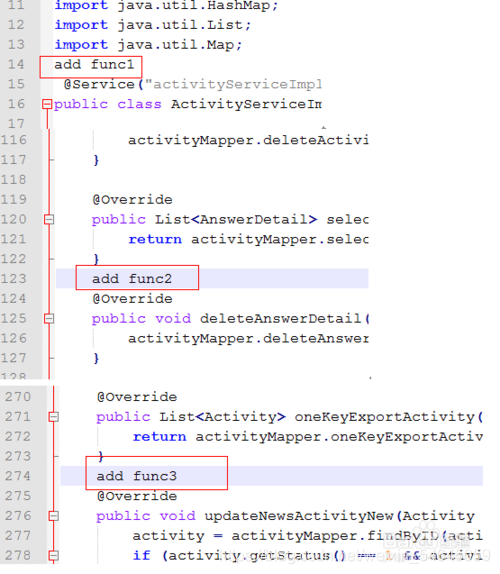Place cursor on 'import java.util.HashMap' line
The width and height of the screenshot is (500, 574).
(166, 5)
